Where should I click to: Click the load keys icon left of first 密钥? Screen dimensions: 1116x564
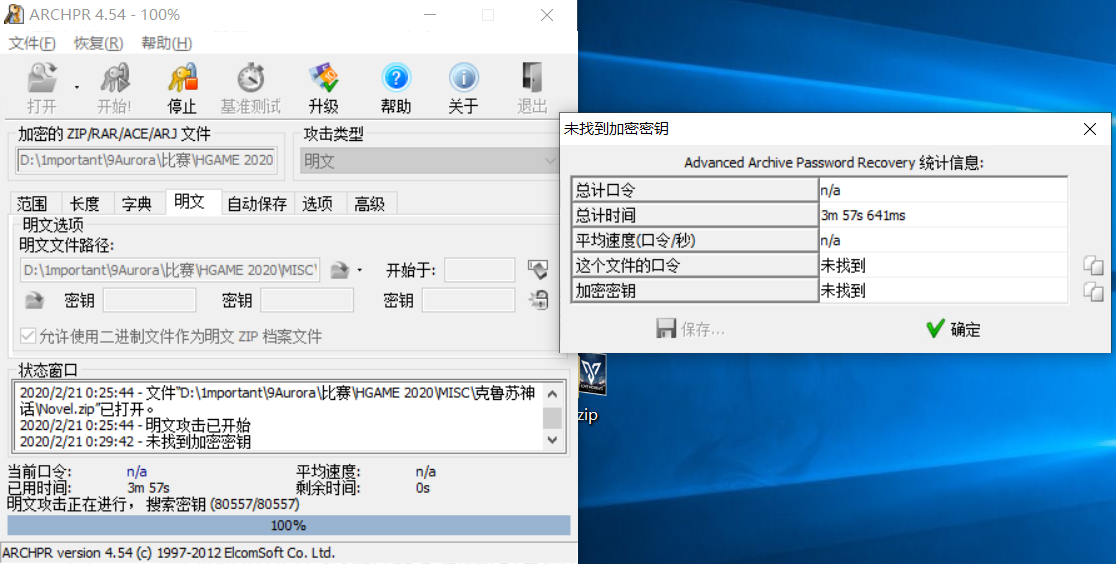tap(34, 301)
